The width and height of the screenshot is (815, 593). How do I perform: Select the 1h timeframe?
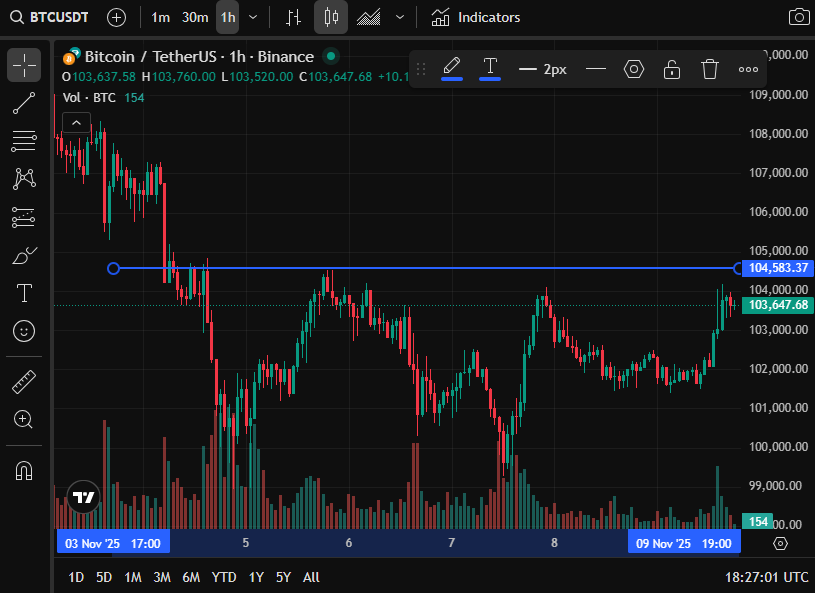click(x=228, y=18)
